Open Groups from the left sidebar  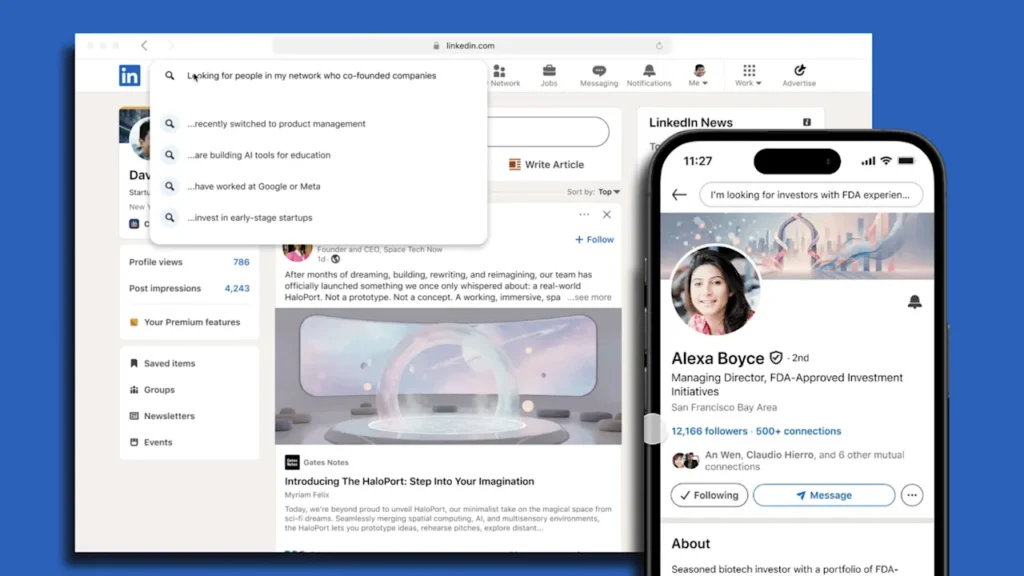[x=159, y=389]
